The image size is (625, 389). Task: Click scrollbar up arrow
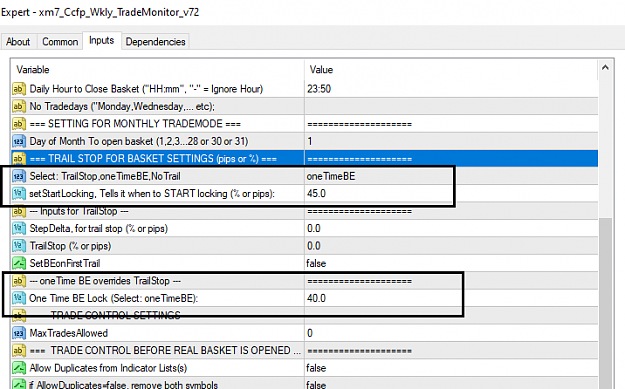605,68
